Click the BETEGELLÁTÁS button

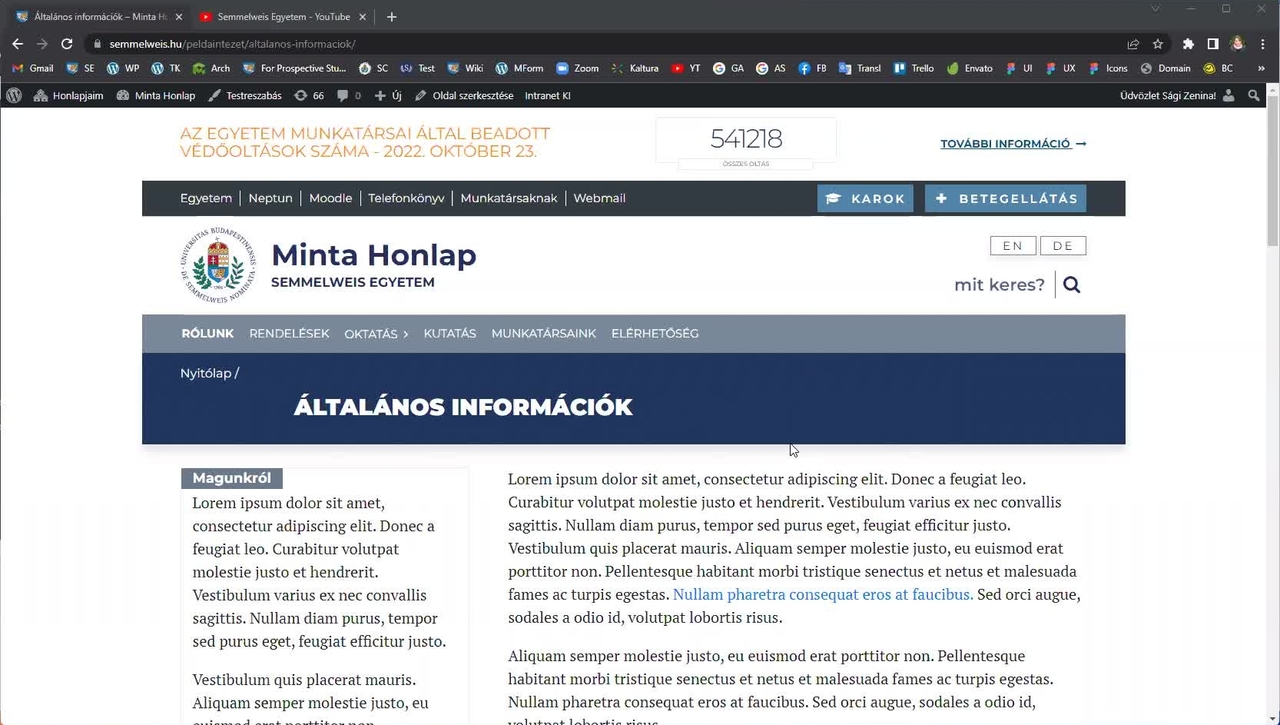[1005, 198]
